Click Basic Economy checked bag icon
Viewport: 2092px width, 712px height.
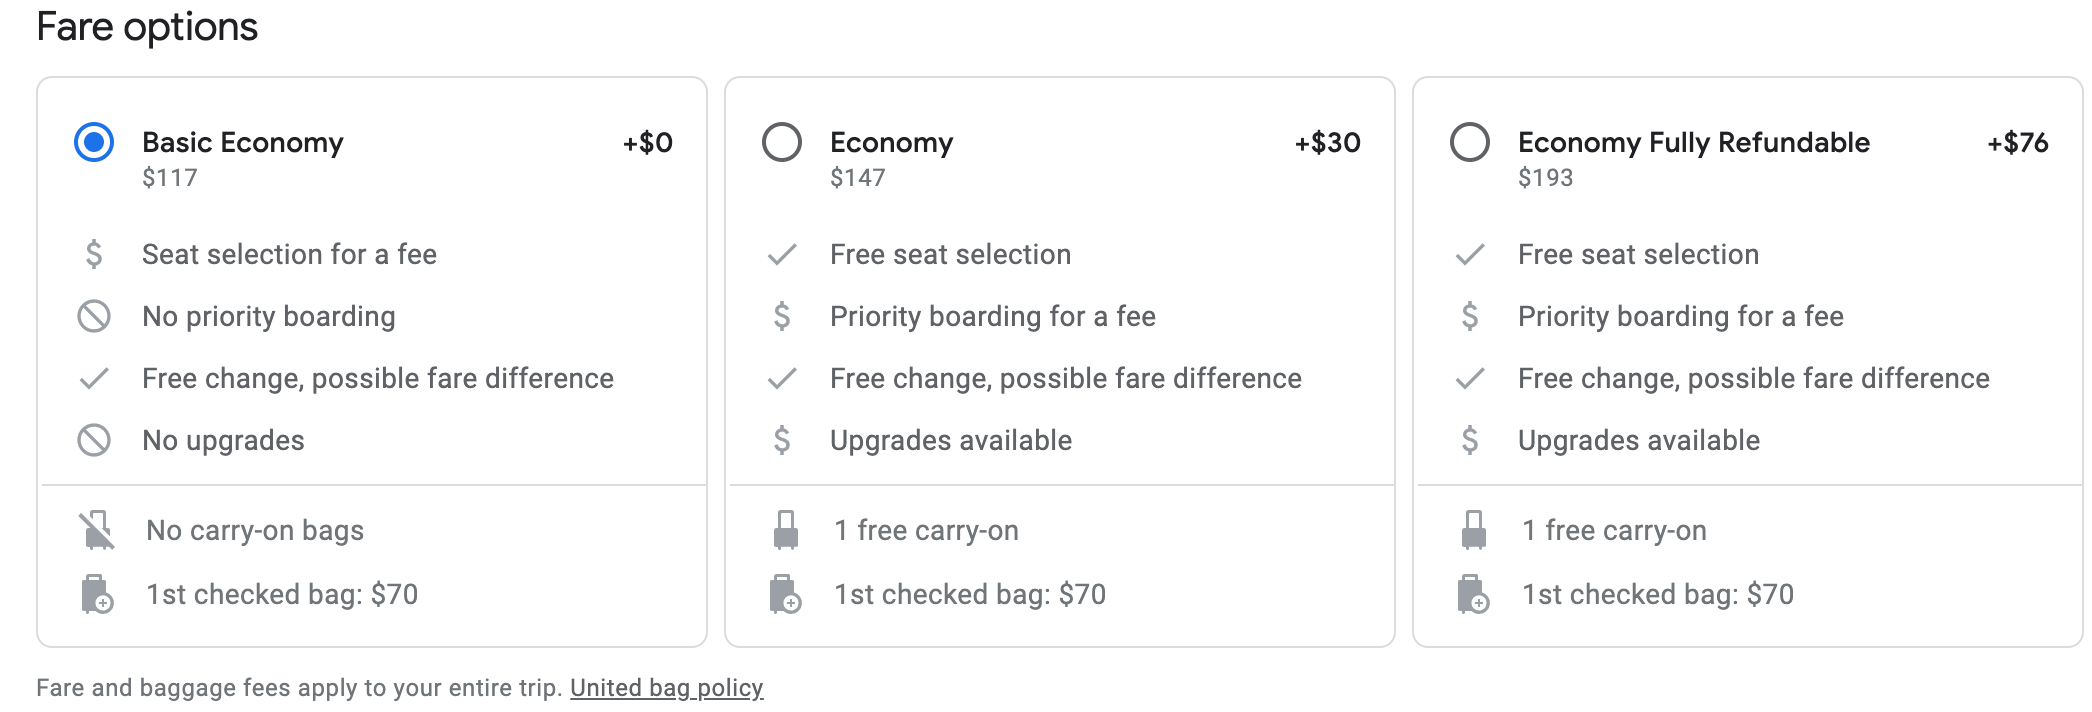(96, 594)
